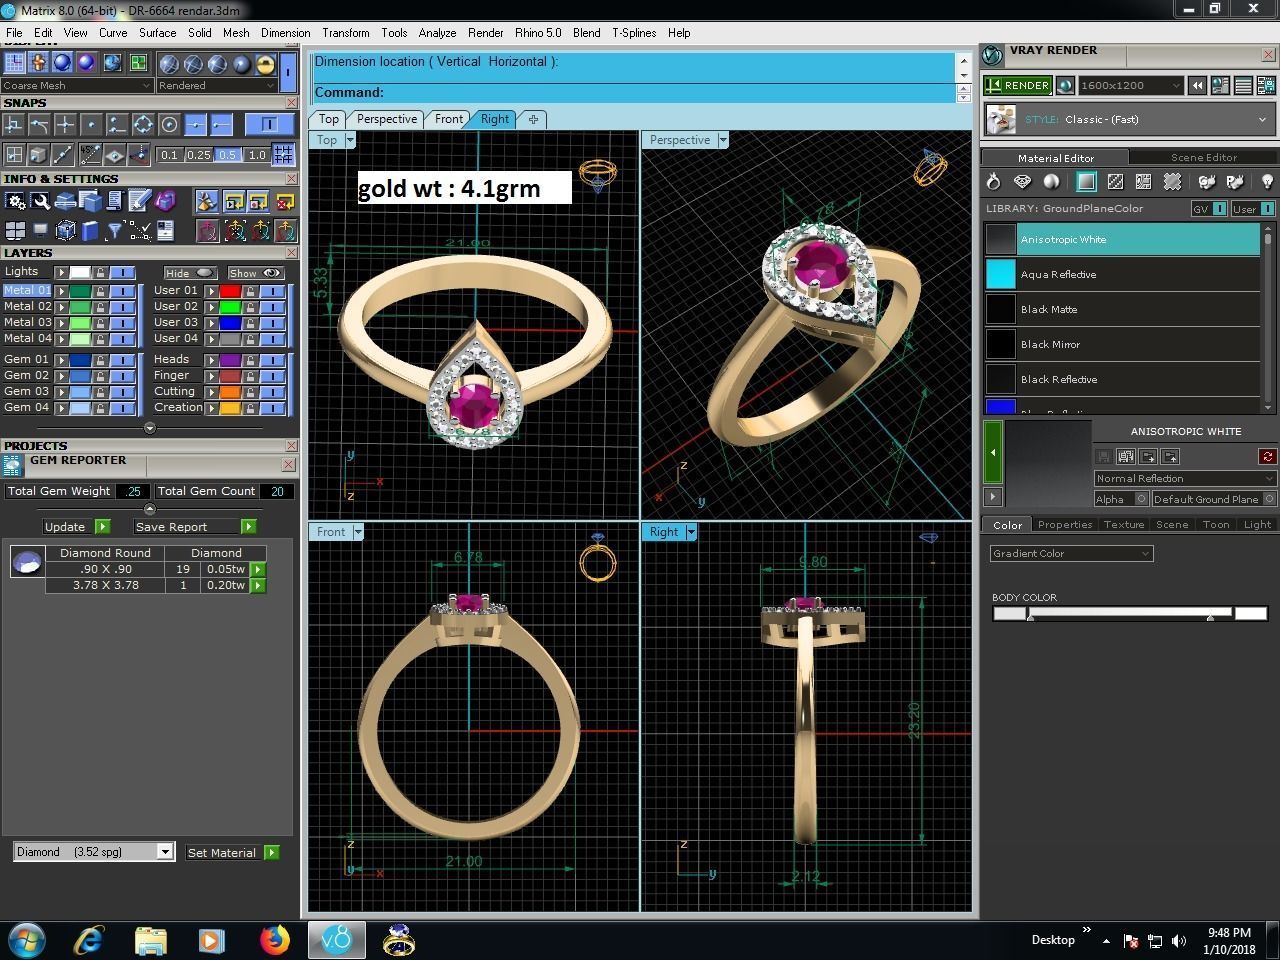Click the Update green arrow button

(x=103, y=527)
